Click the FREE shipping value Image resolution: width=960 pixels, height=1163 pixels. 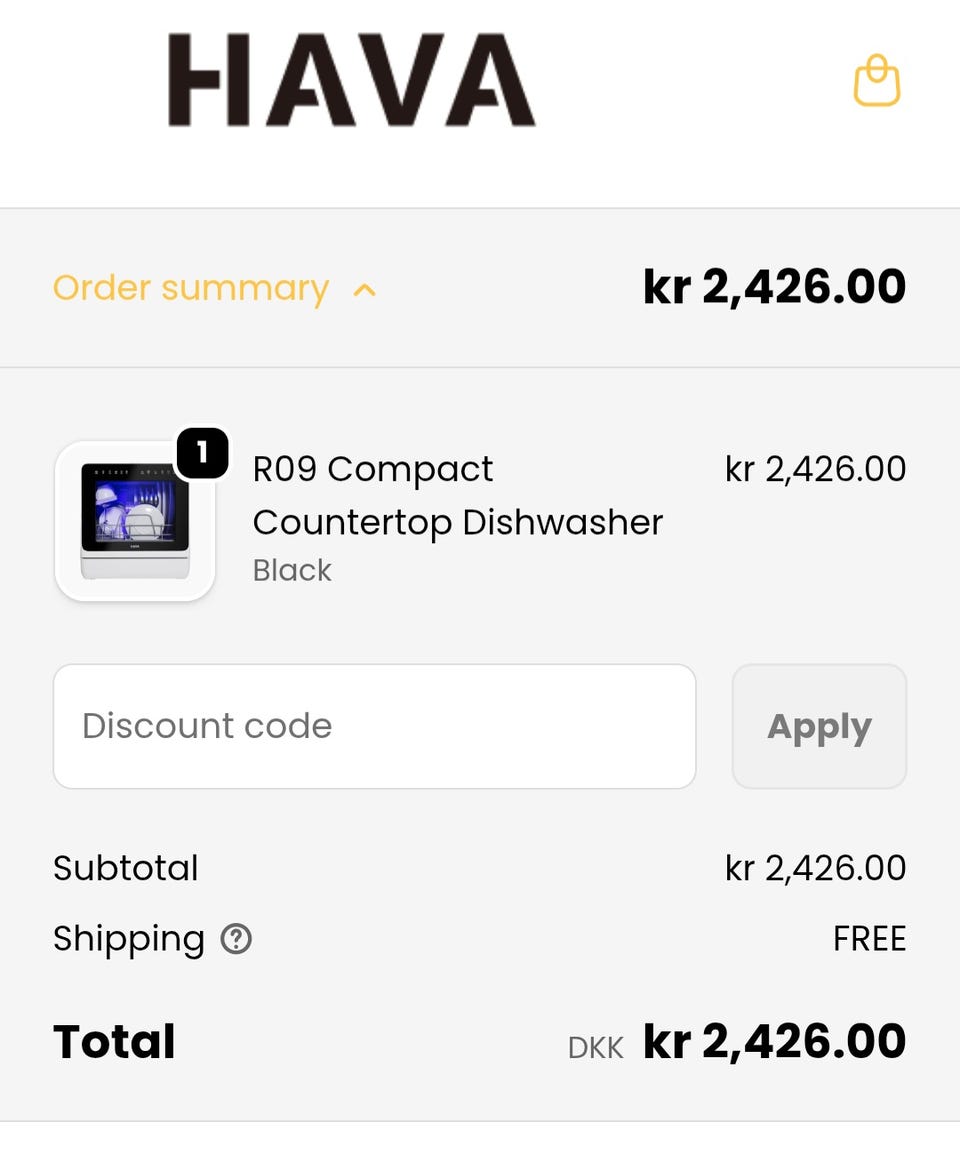point(869,939)
